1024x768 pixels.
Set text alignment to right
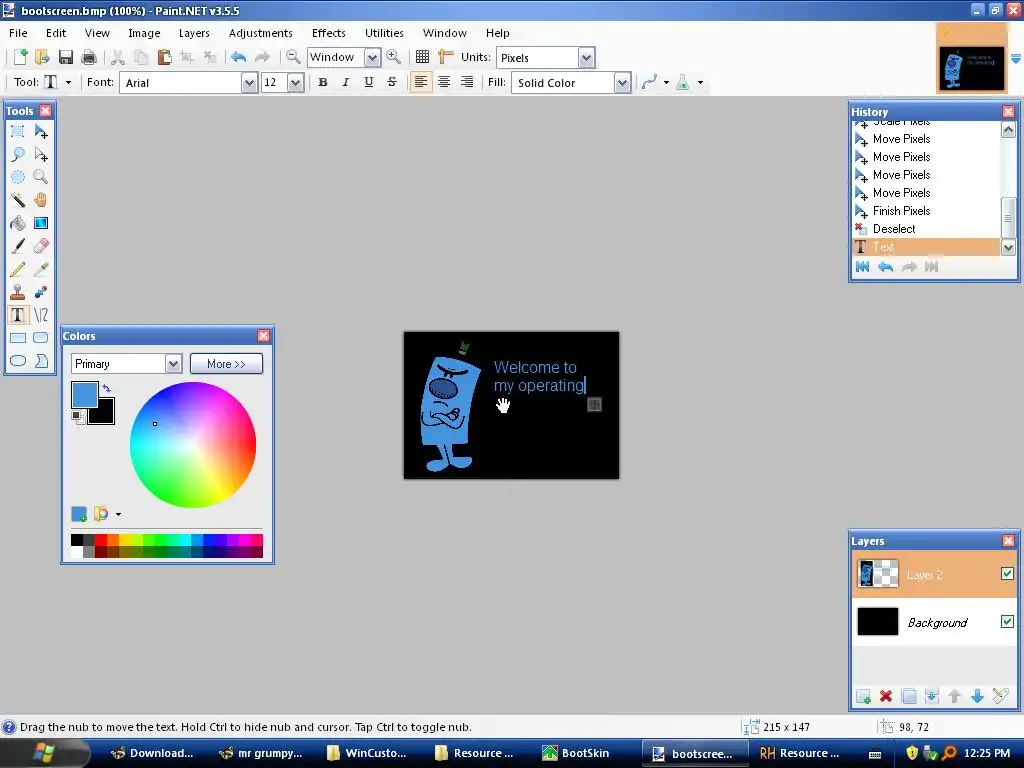(x=467, y=82)
